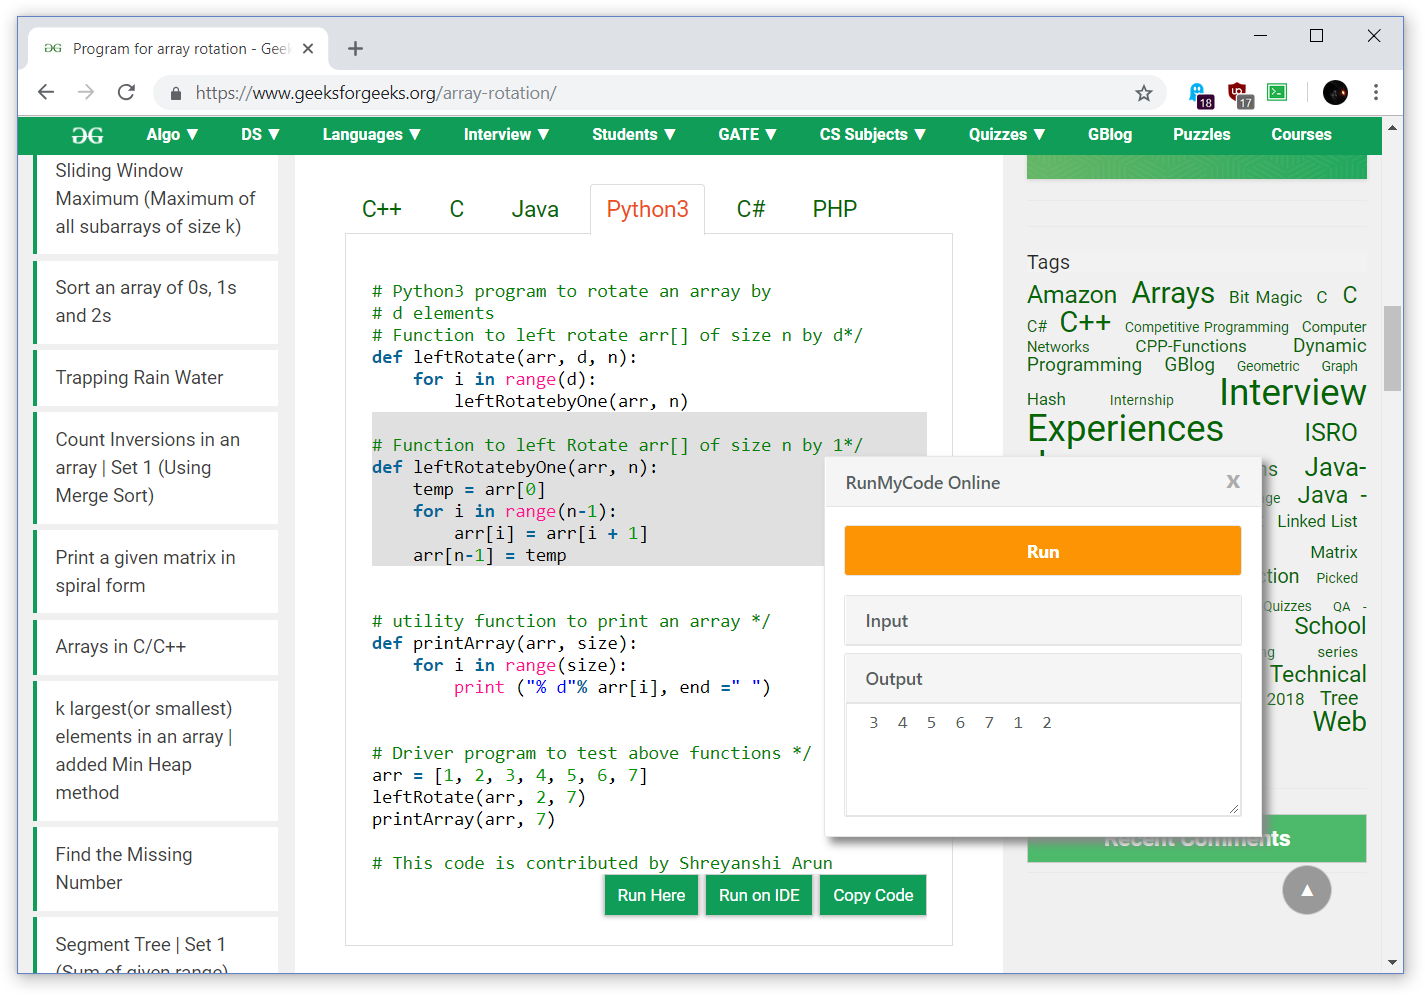1425x996 pixels.
Task: Open the Linked List tag
Action: click(x=1317, y=521)
